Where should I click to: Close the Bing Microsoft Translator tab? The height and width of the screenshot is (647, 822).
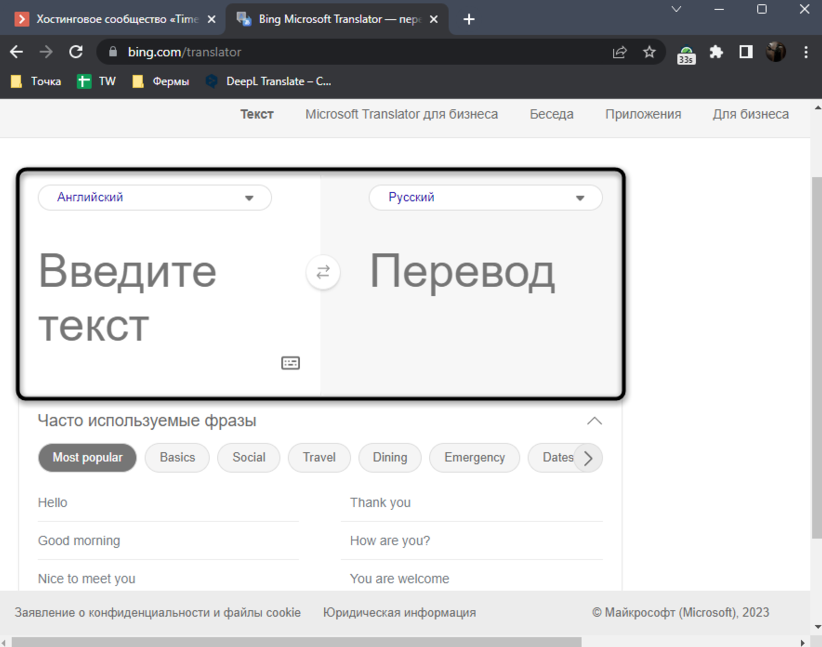434,19
